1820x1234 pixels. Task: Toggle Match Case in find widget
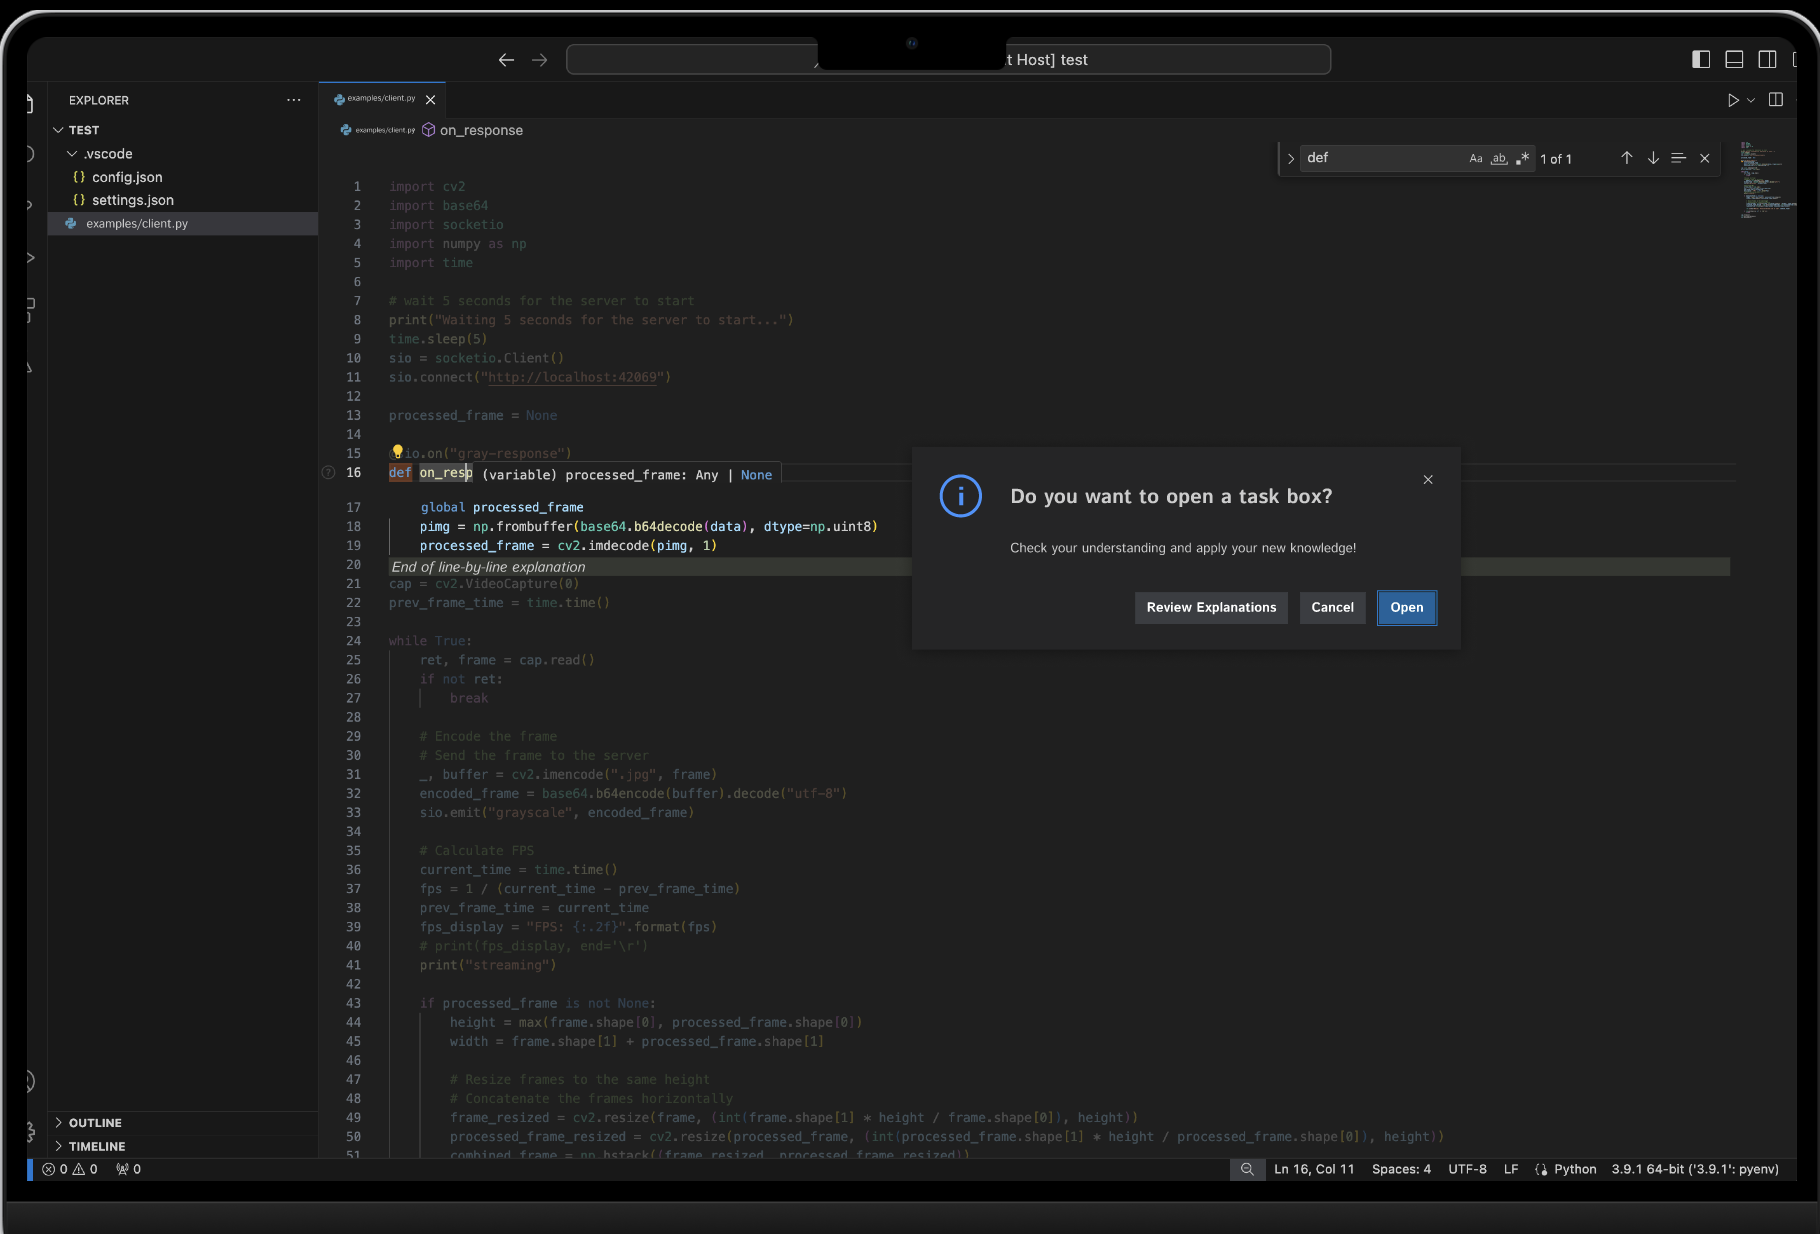[x=1476, y=158]
